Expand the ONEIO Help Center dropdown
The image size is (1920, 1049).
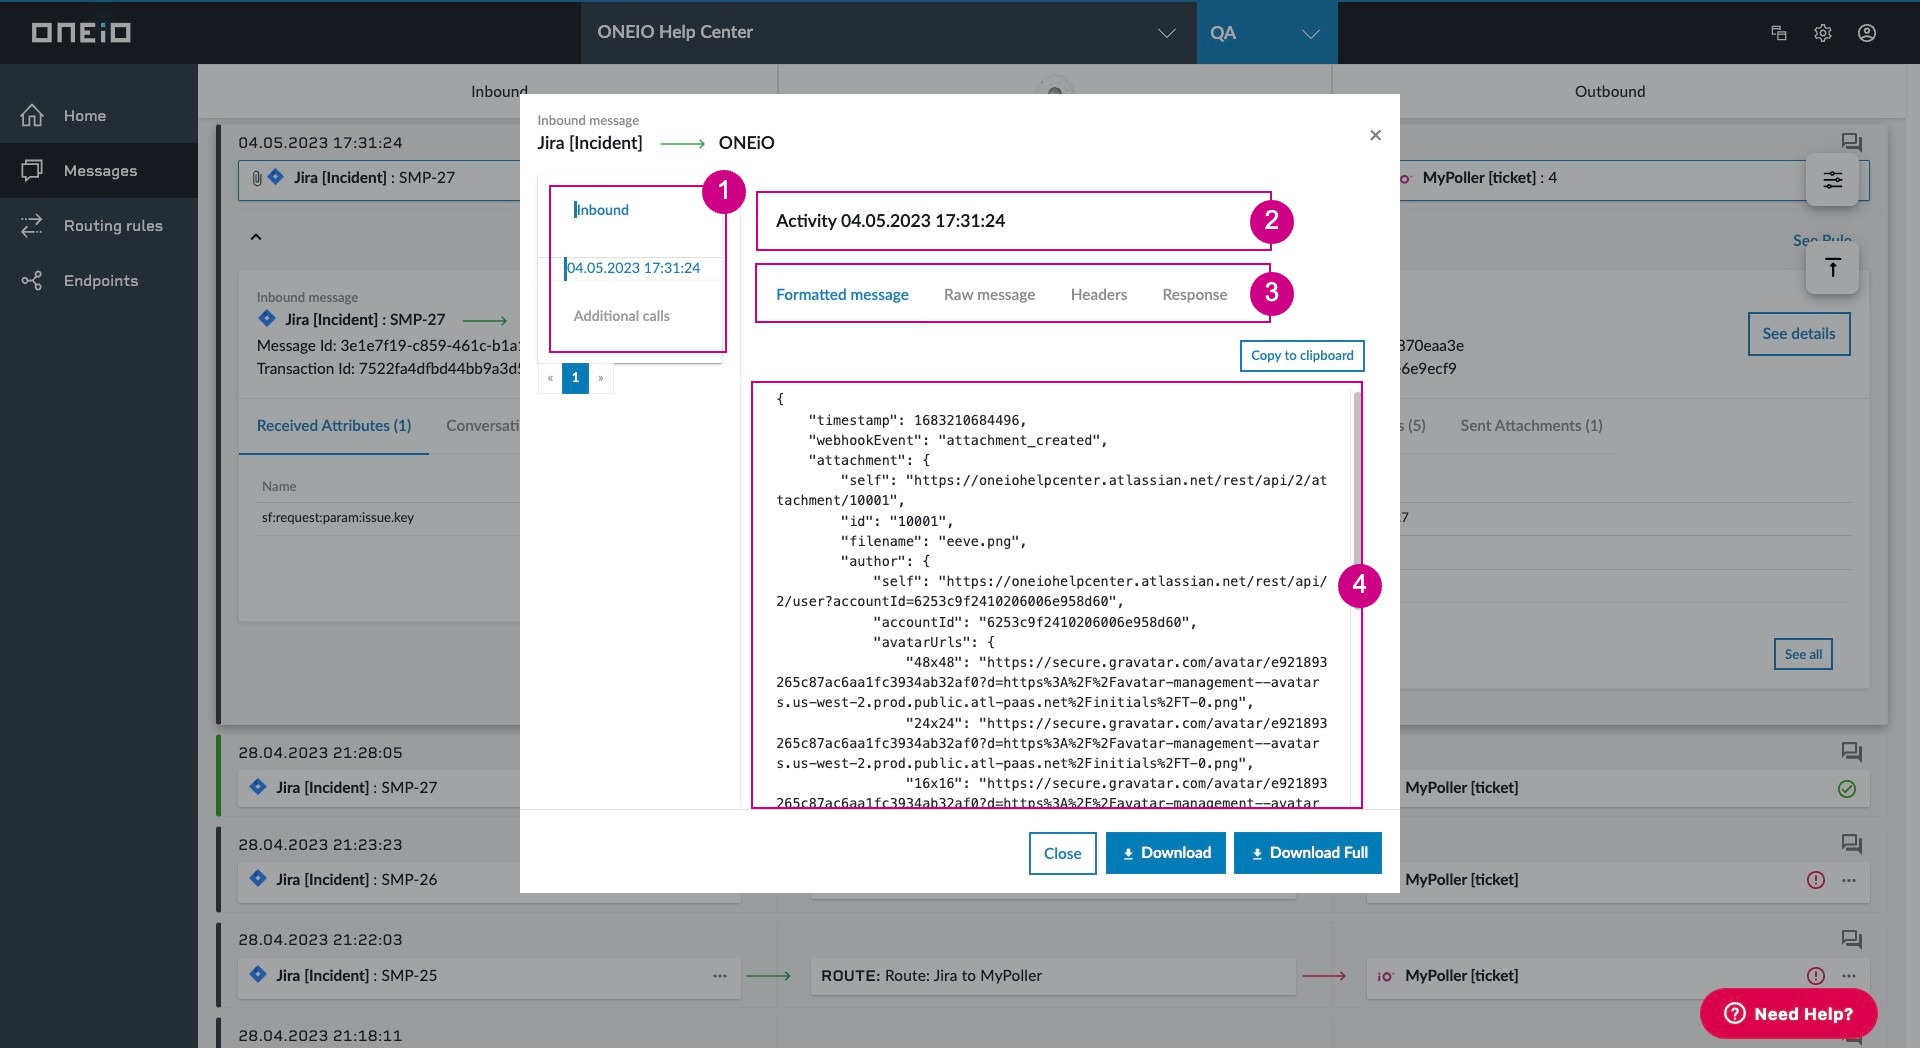point(888,32)
